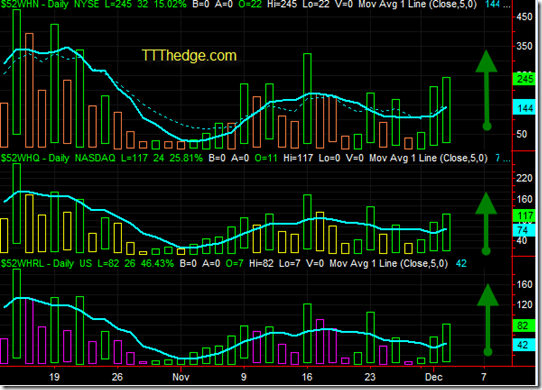Click the cyan 144 moving average marker
Image resolution: width=542 pixels, height=390 pixels.
point(525,109)
